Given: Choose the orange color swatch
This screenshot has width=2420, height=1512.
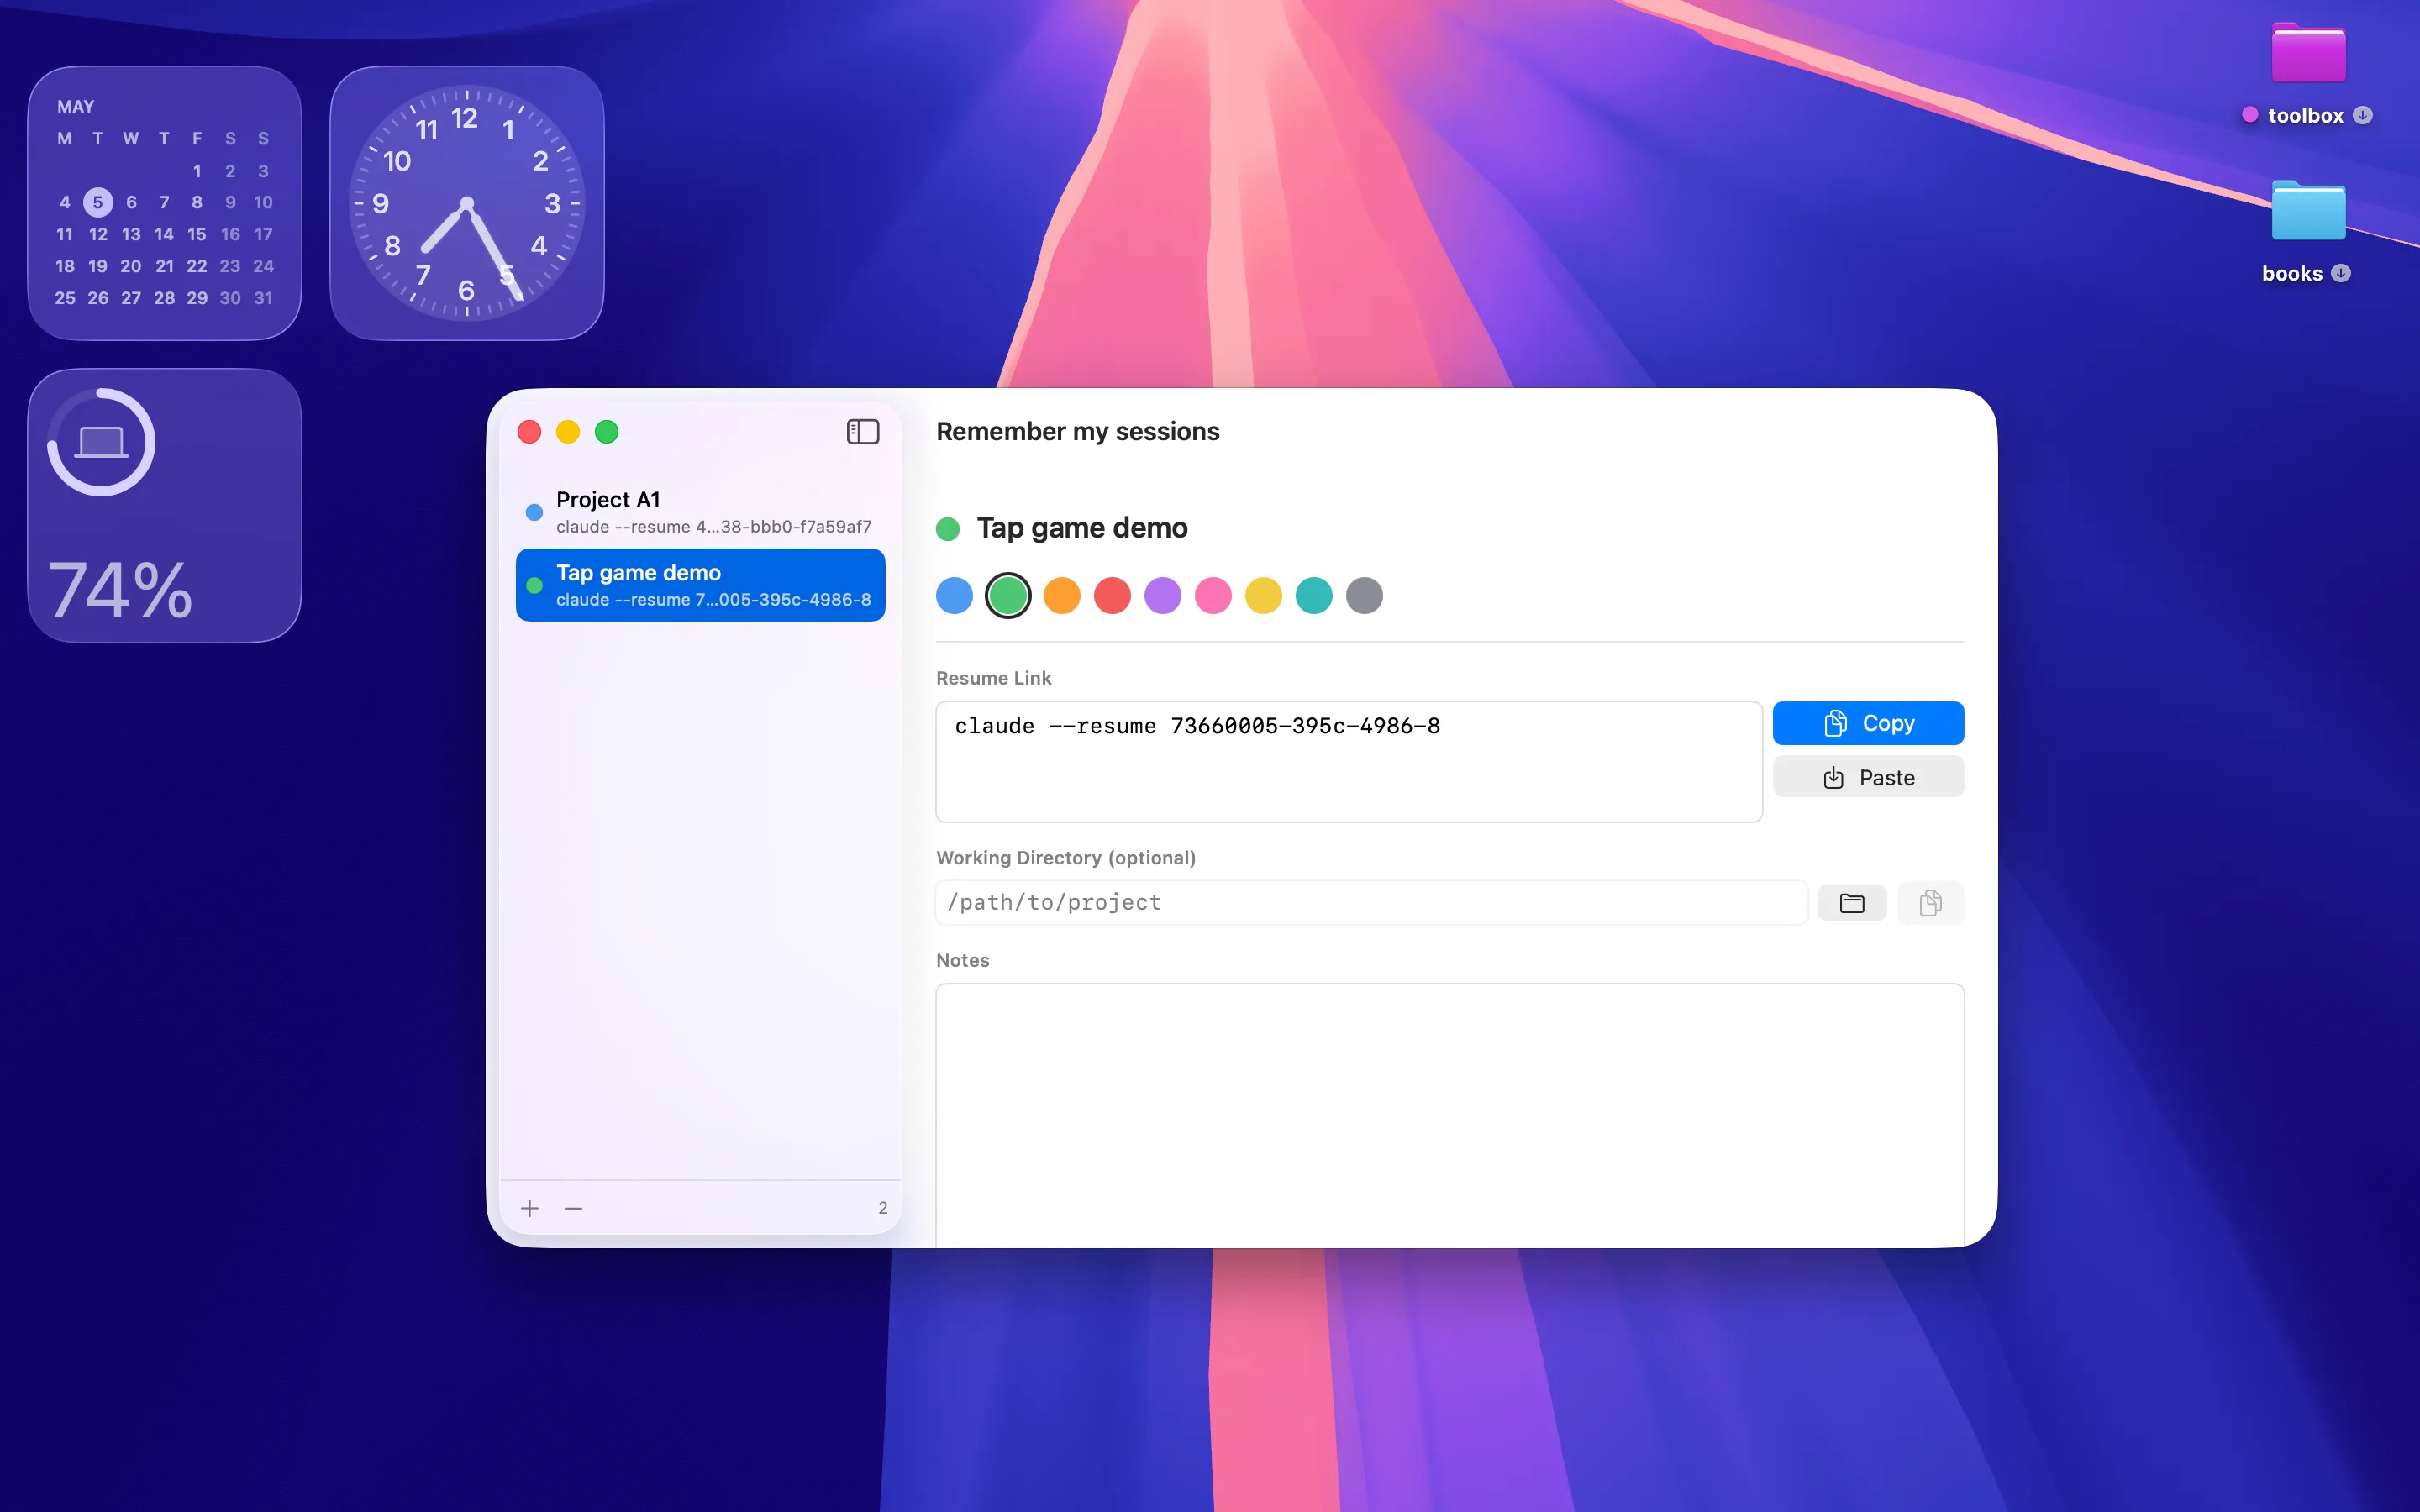Looking at the screenshot, I should tap(1062, 596).
